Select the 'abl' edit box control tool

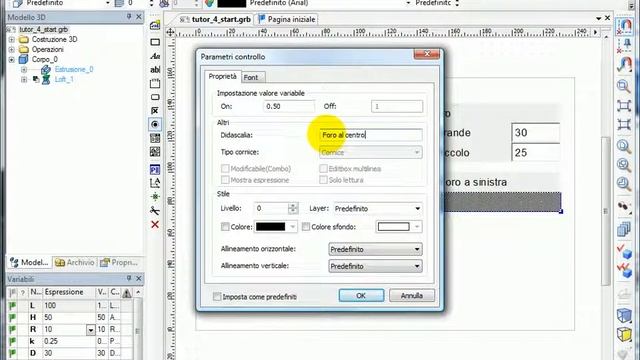pos(155,70)
